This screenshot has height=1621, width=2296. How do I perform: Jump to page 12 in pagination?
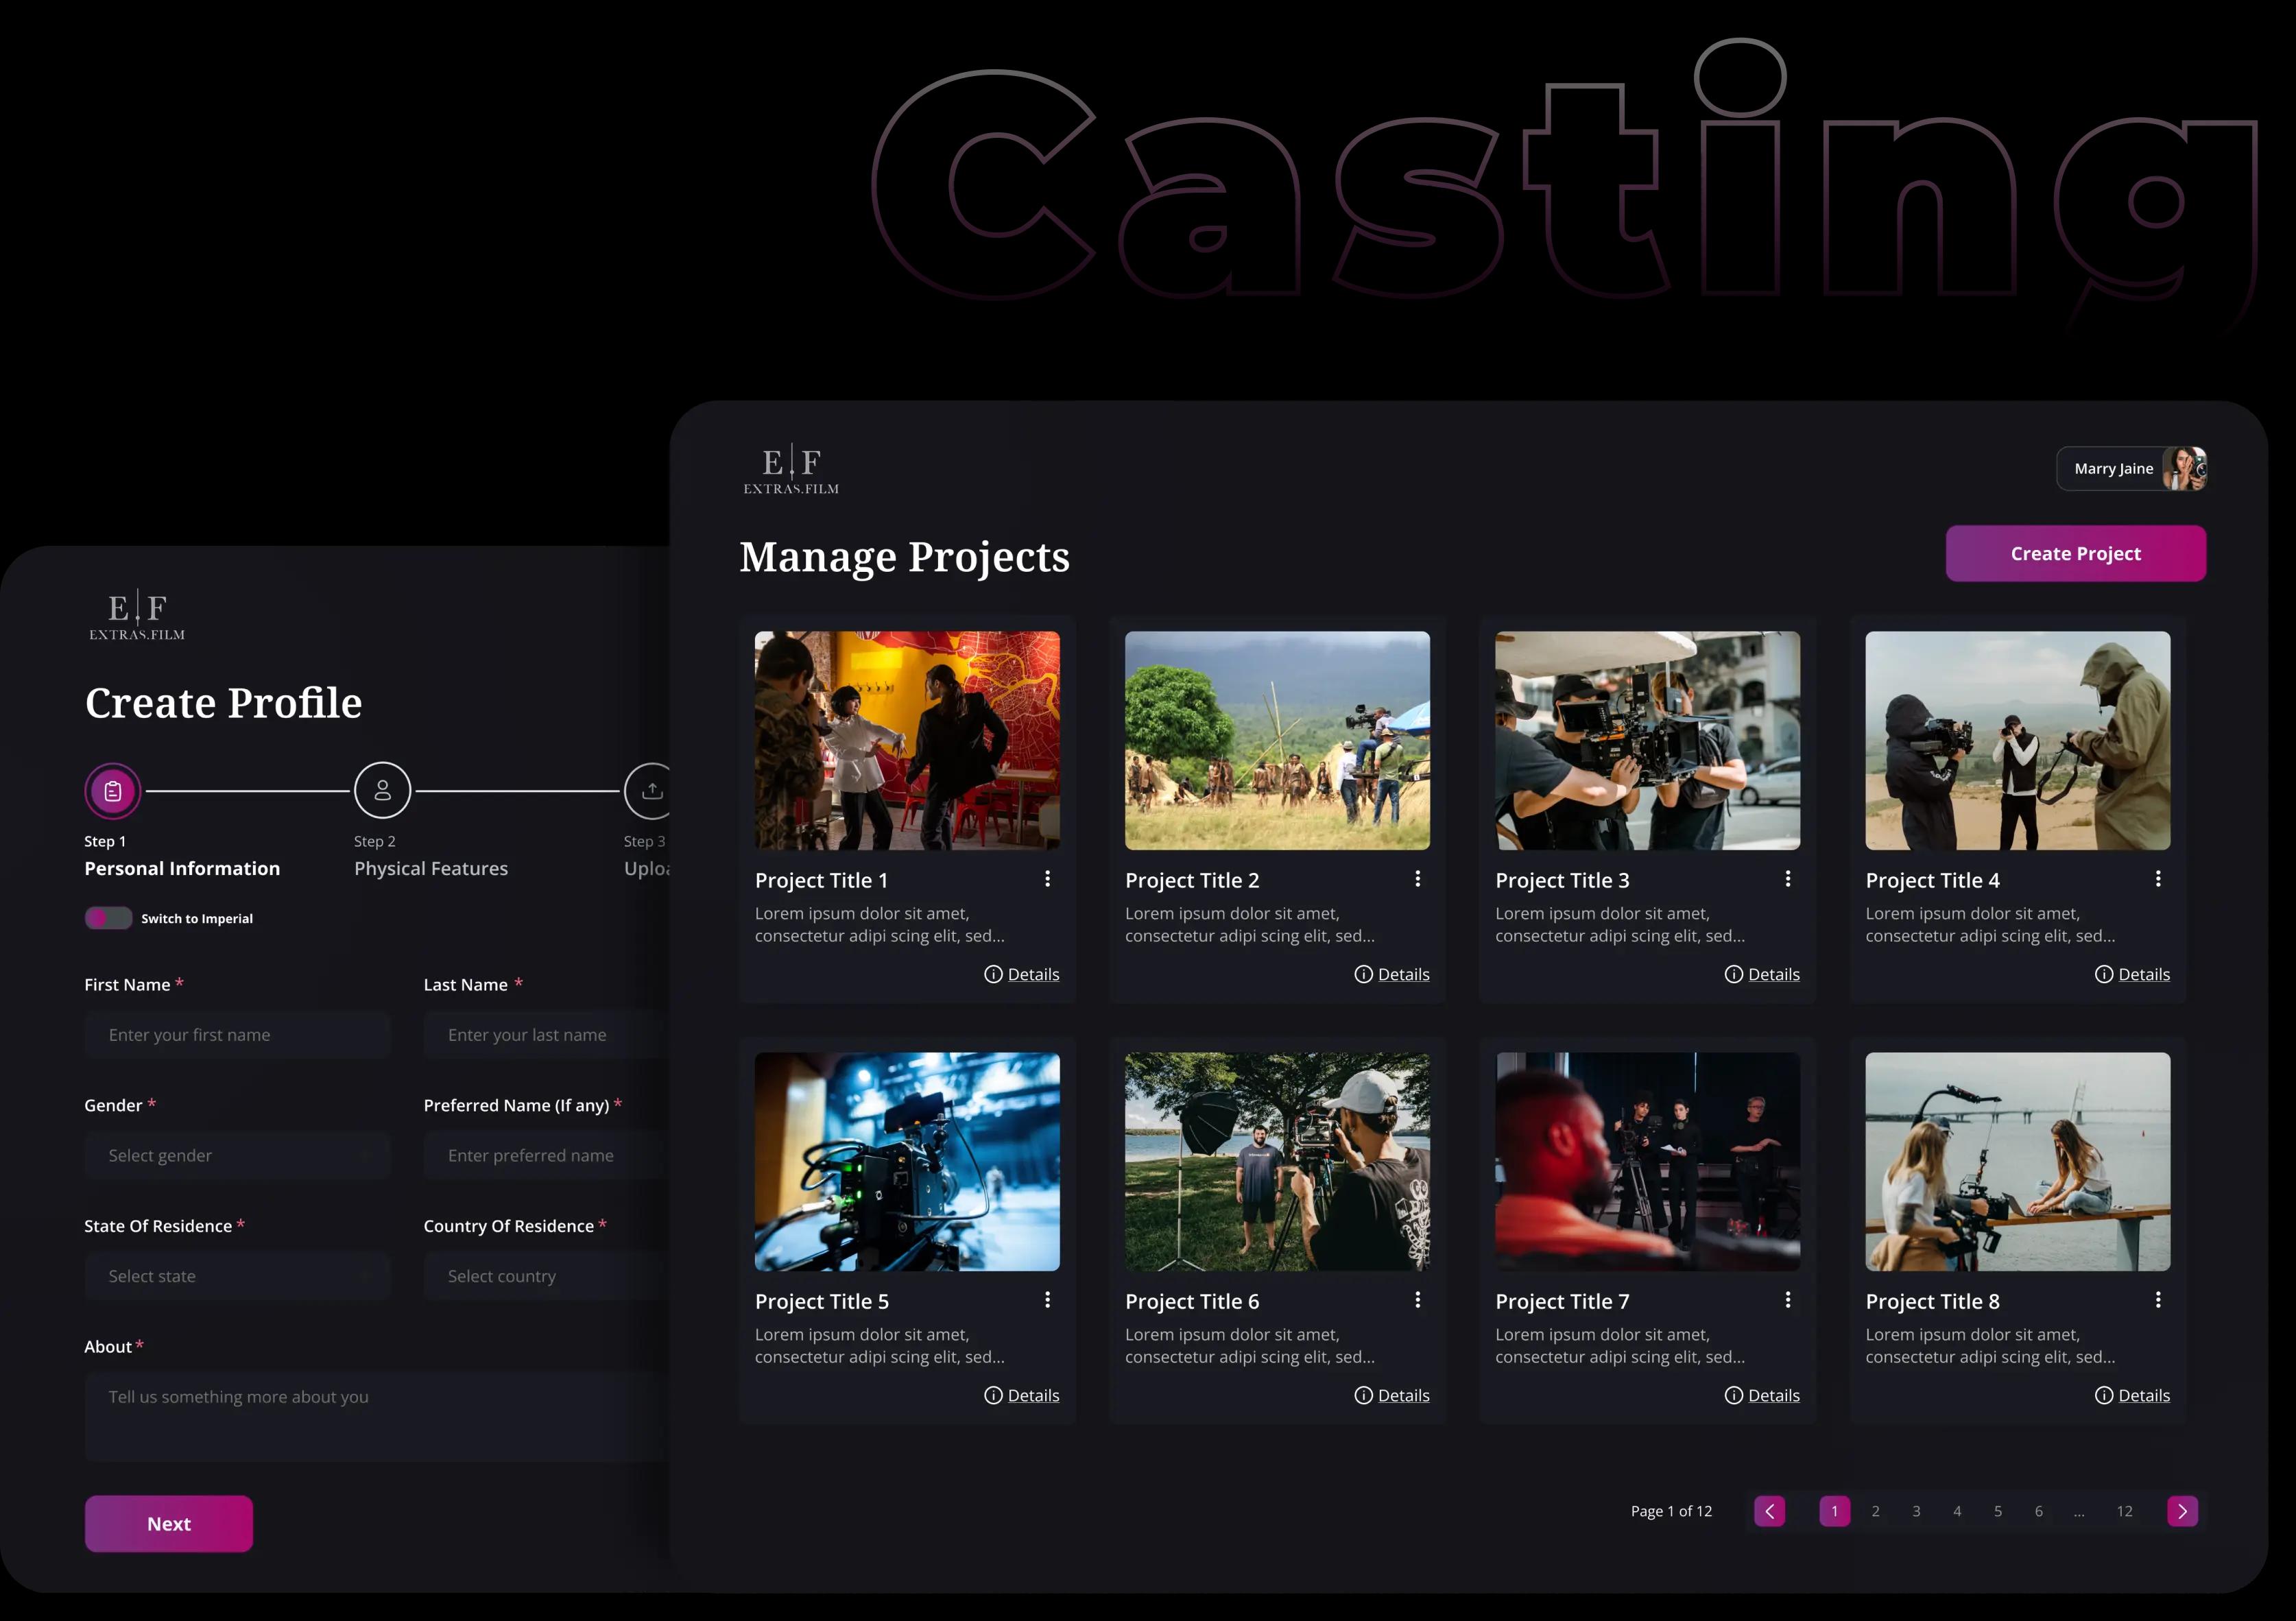click(2124, 1511)
